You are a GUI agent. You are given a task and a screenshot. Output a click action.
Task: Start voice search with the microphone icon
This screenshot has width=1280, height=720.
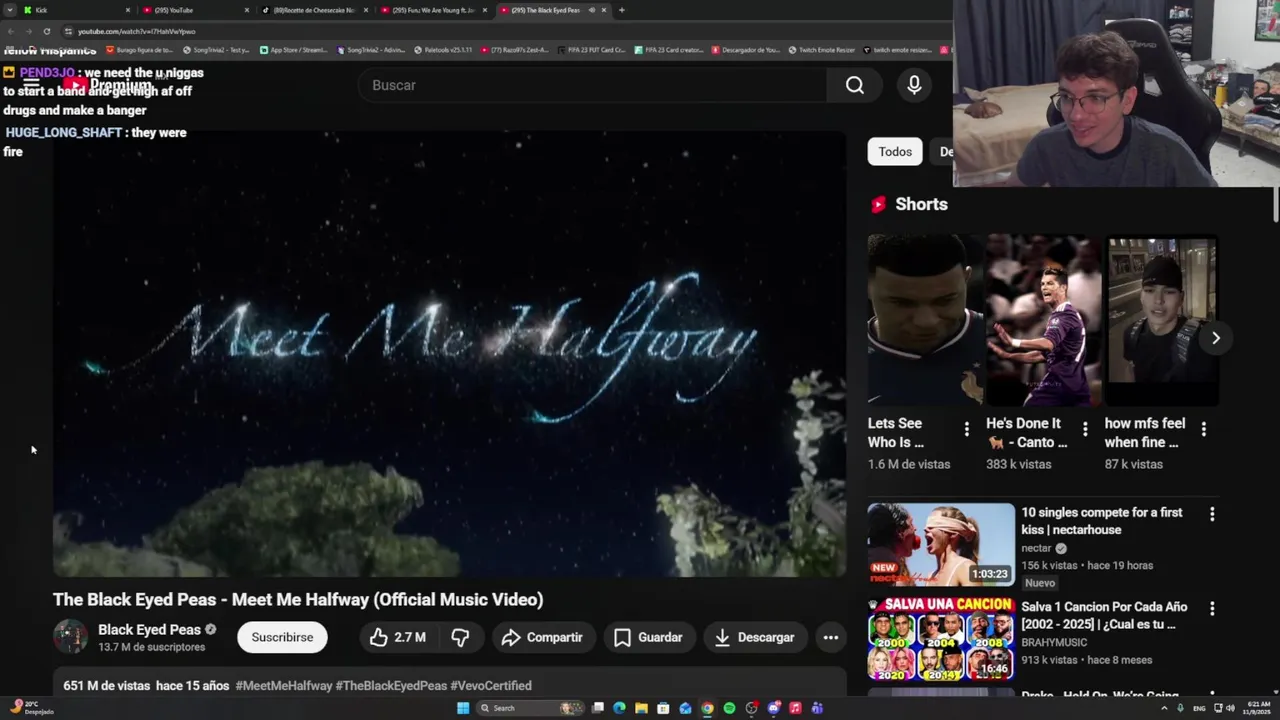(x=914, y=86)
